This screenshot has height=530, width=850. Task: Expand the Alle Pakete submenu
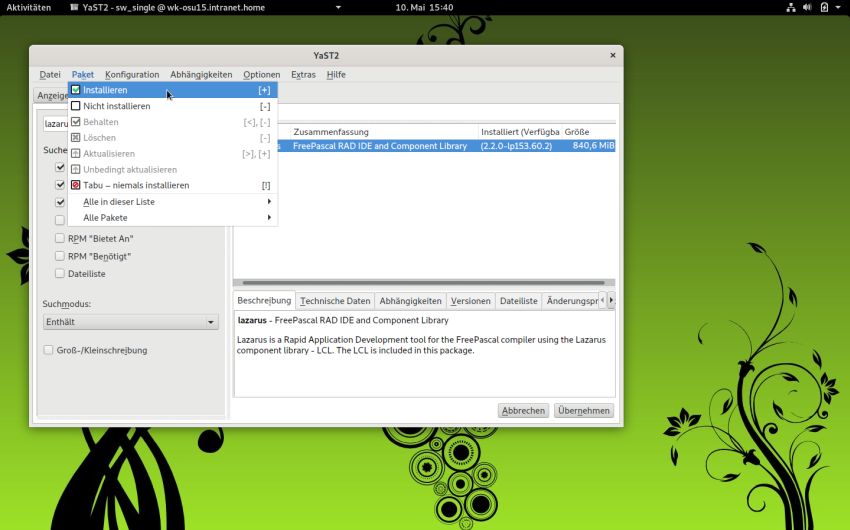click(173, 217)
